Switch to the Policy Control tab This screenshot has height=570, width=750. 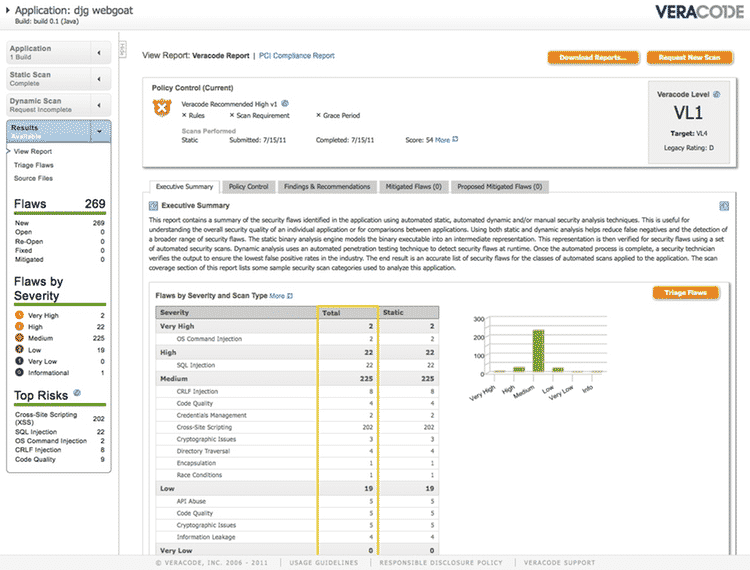(248, 186)
